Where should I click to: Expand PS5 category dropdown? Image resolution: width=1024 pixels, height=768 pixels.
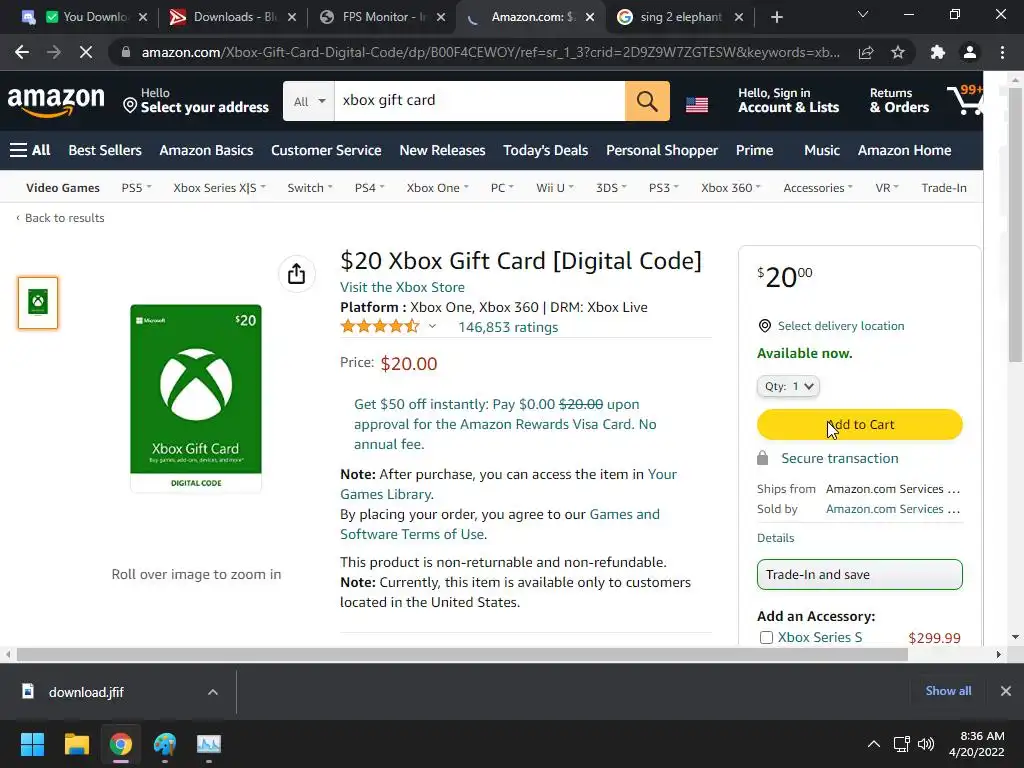136,187
